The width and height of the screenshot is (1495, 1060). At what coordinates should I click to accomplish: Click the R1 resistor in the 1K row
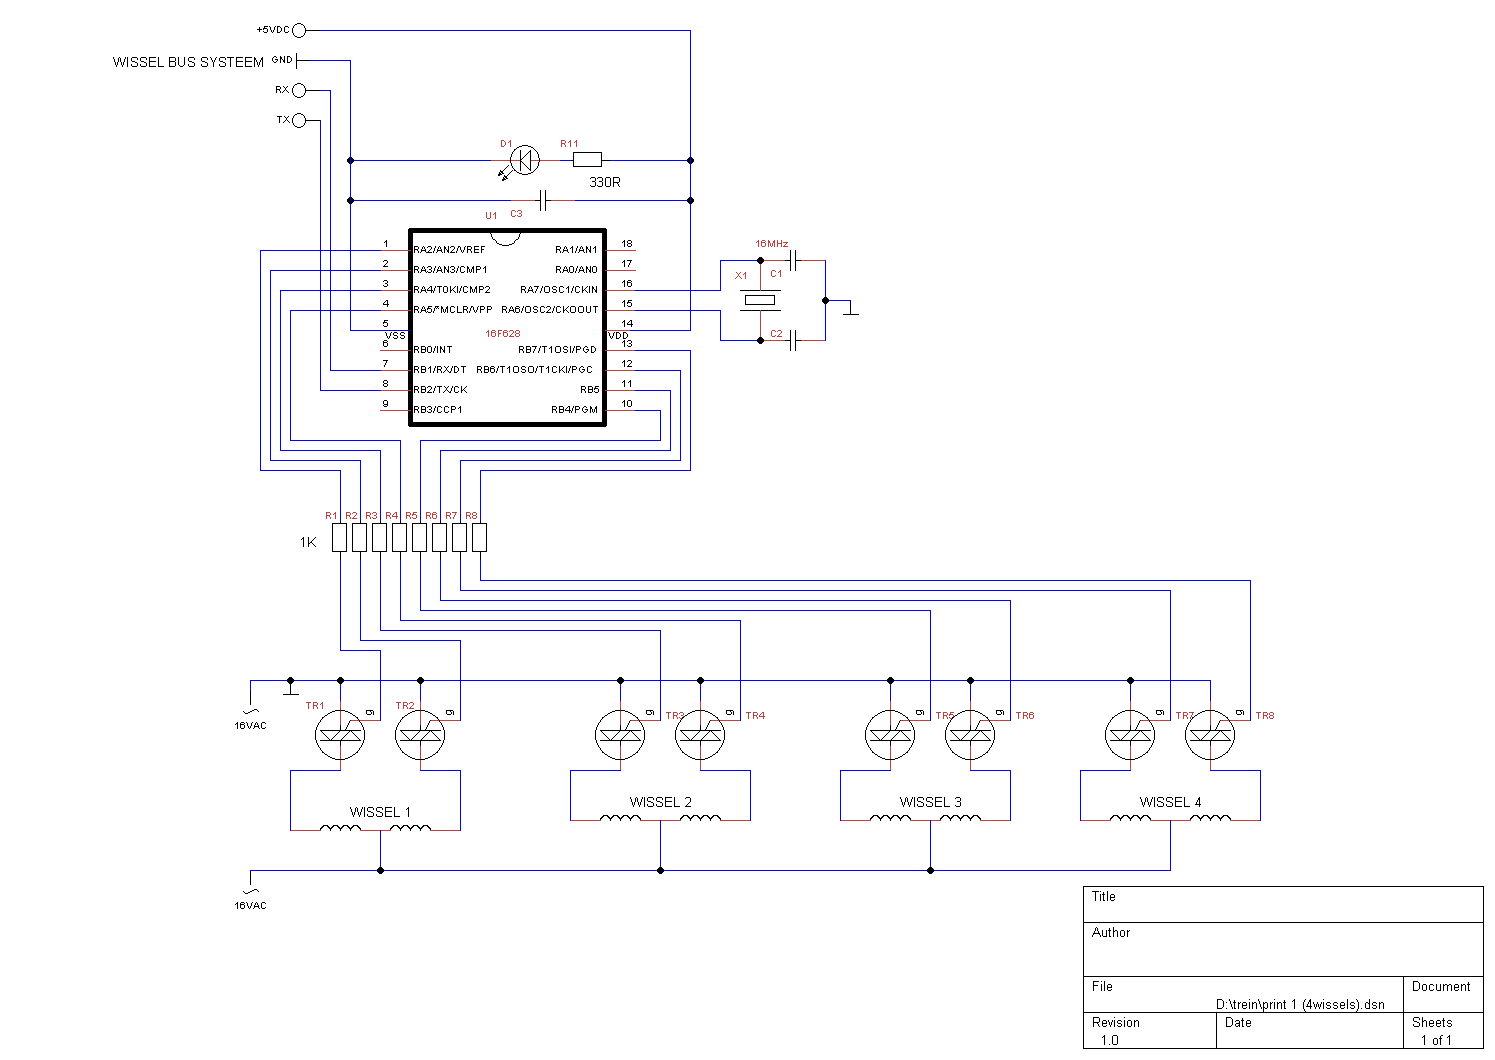point(340,538)
